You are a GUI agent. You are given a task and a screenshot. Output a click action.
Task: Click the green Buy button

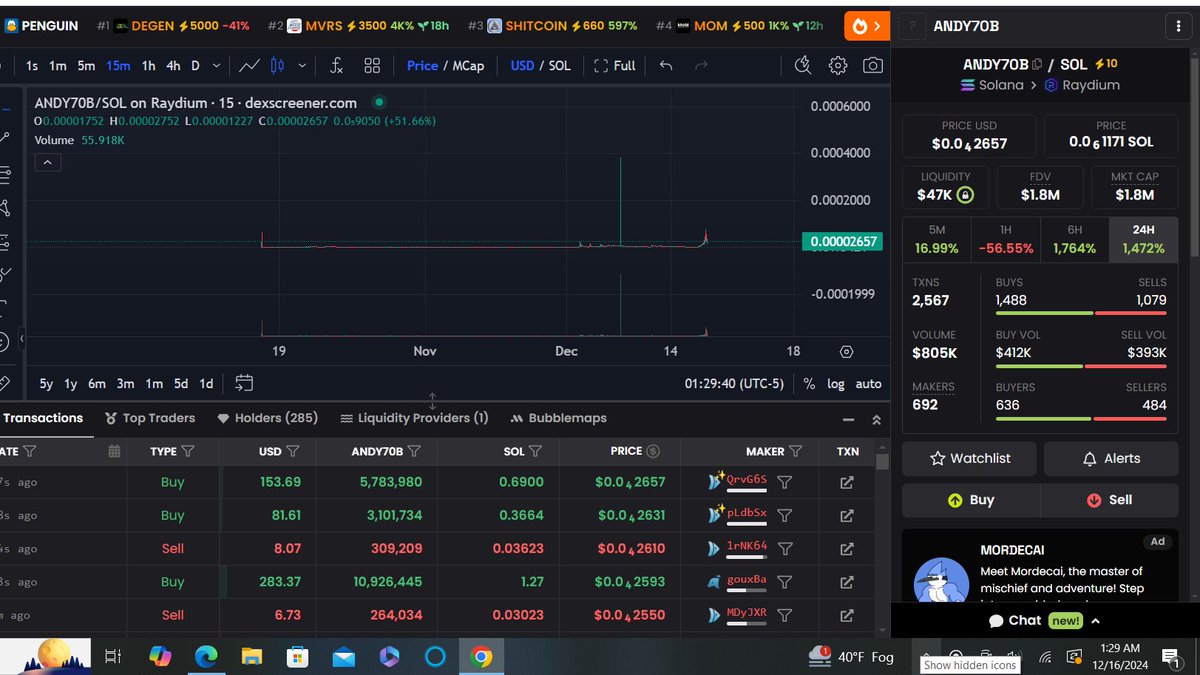970,500
